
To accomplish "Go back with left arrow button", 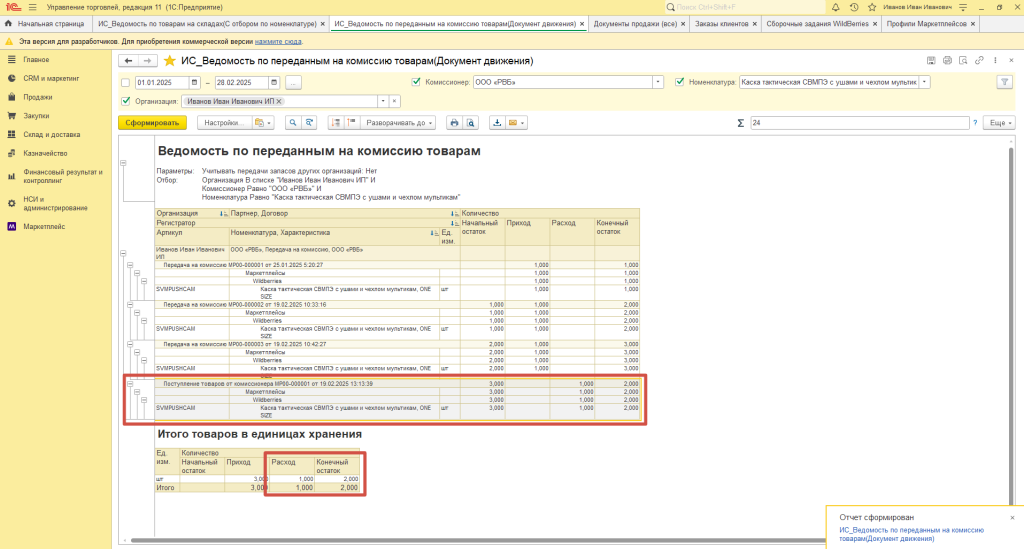I will pyautogui.click(x=129, y=61).
